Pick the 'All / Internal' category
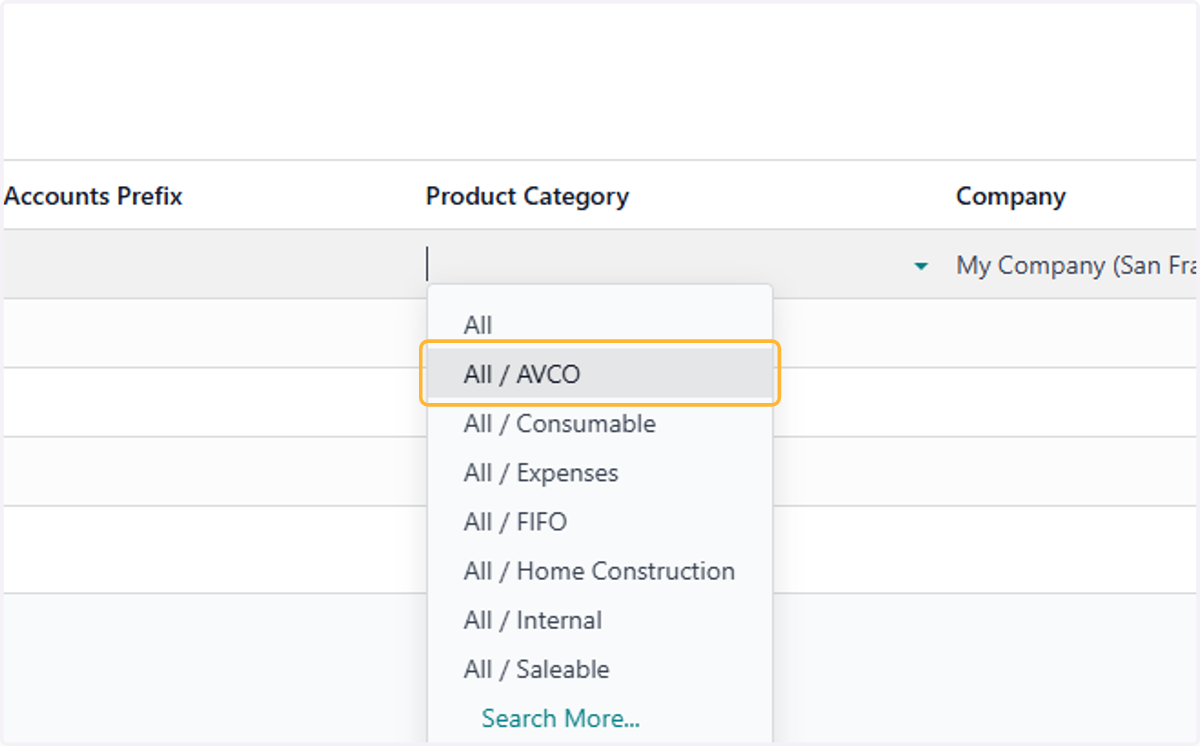Image resolution: width=1200 pixels, height=746 pixels. pyautogui.click(x=600, y=619)
